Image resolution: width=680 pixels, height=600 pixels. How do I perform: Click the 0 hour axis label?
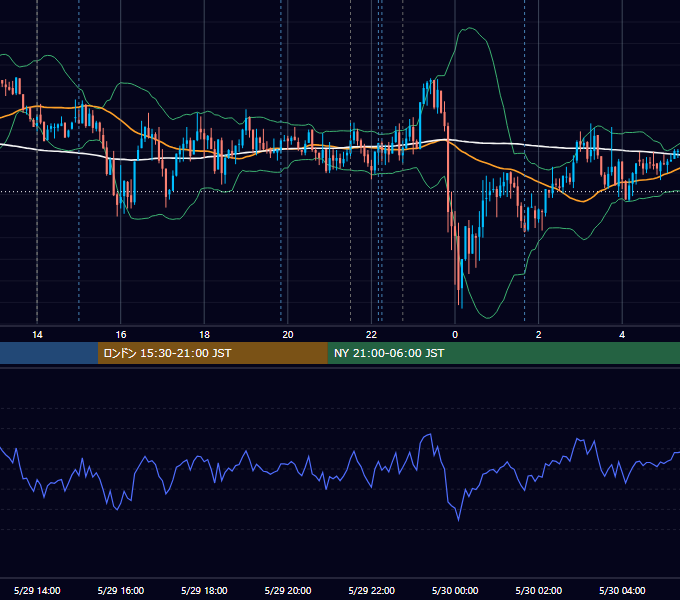[x=455, y=335]
